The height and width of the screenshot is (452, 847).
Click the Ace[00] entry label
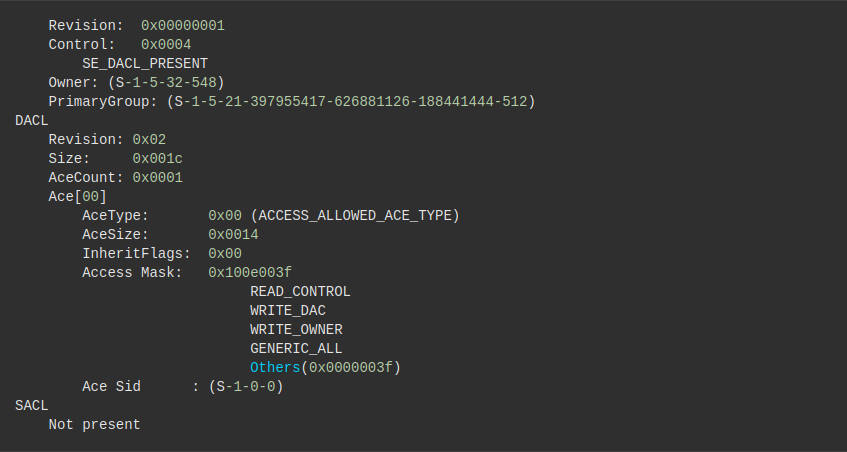77,196
